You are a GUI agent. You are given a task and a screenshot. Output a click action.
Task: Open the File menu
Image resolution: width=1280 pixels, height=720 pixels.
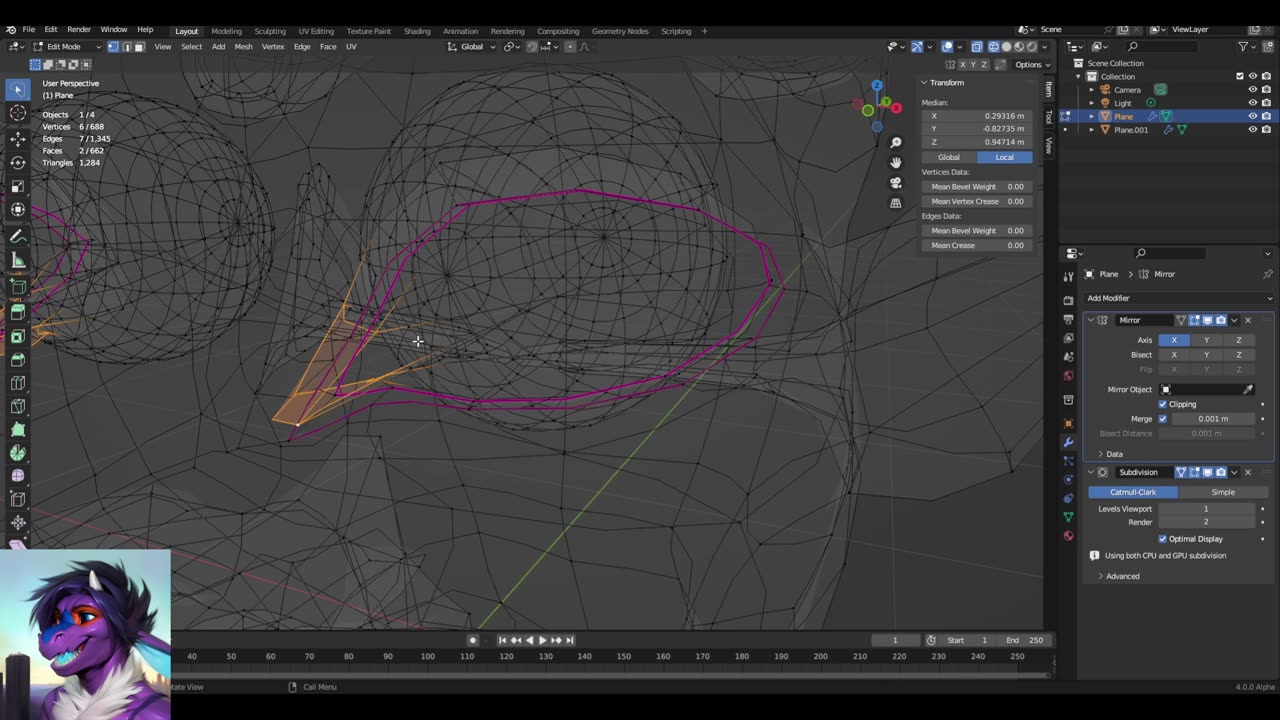point(28,29)
